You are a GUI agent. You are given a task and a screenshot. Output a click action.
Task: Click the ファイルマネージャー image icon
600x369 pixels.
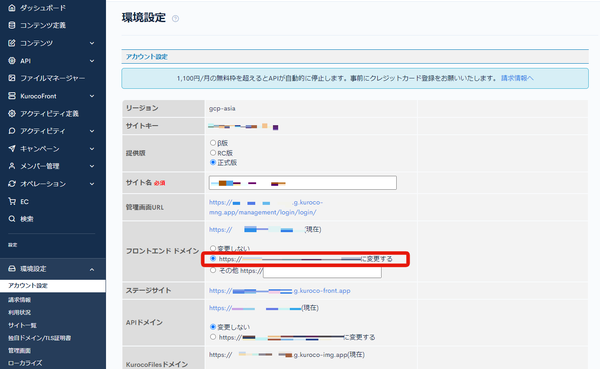pos(12,78)
